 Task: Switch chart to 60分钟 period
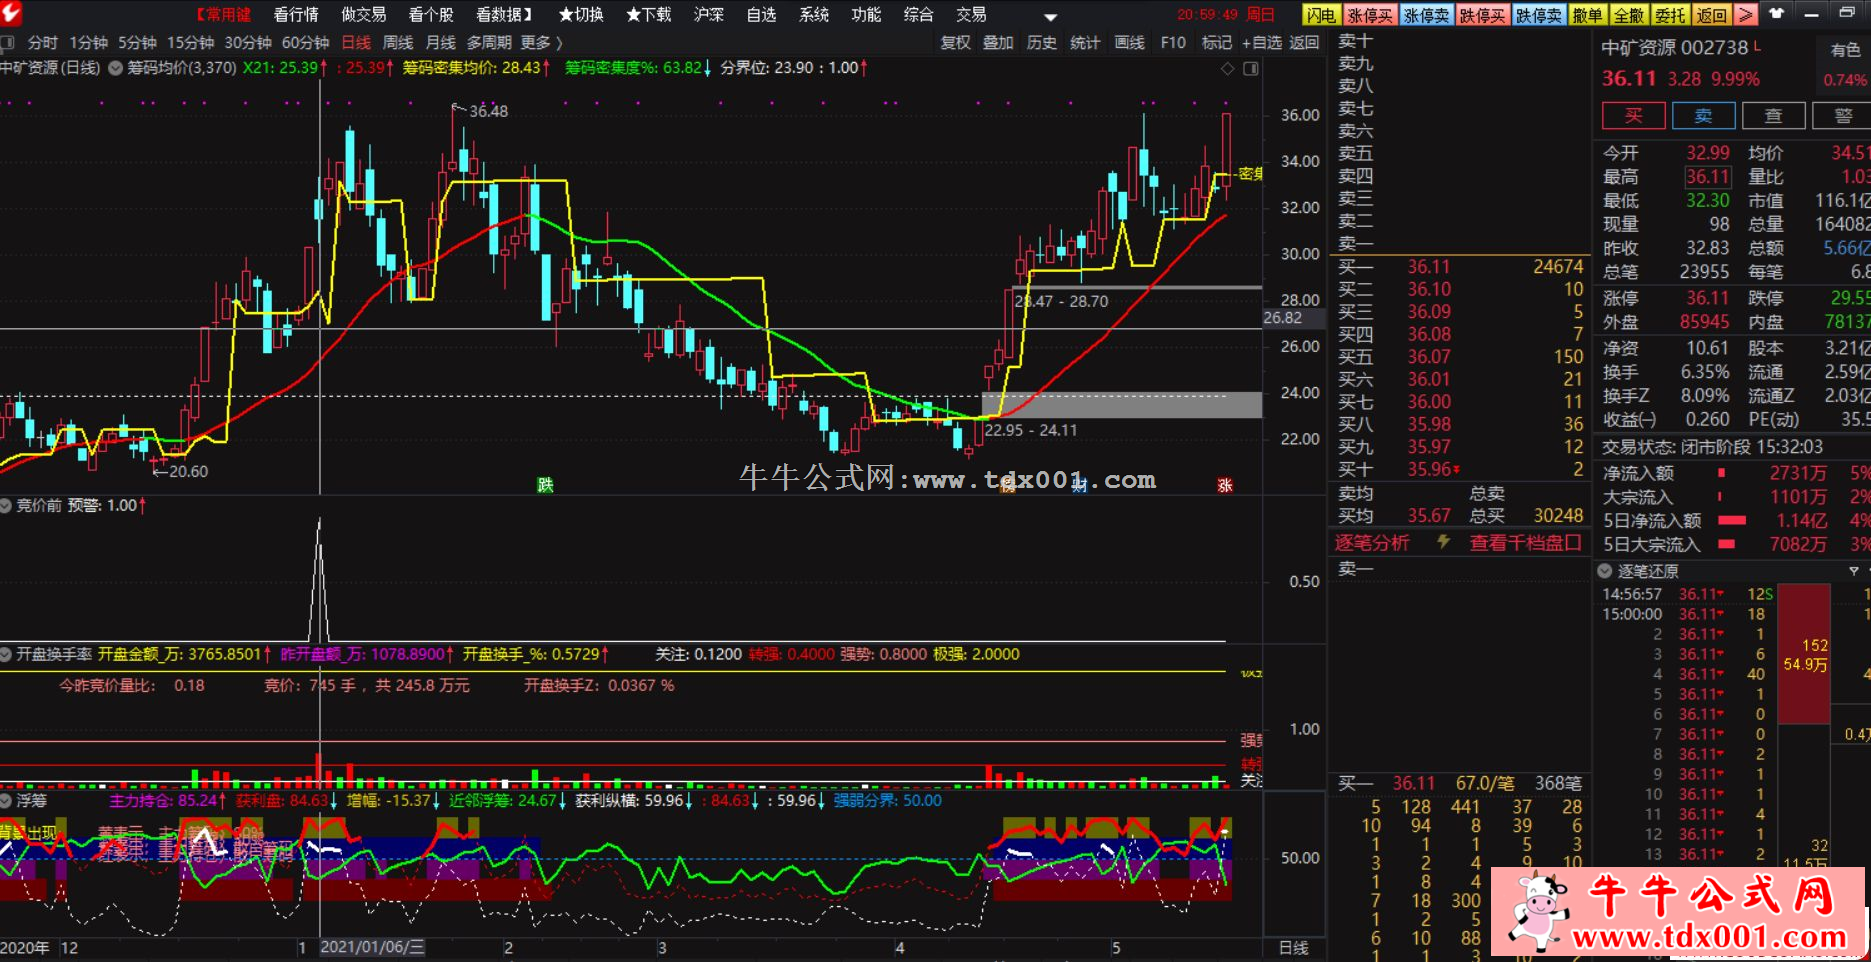point(305,43)
